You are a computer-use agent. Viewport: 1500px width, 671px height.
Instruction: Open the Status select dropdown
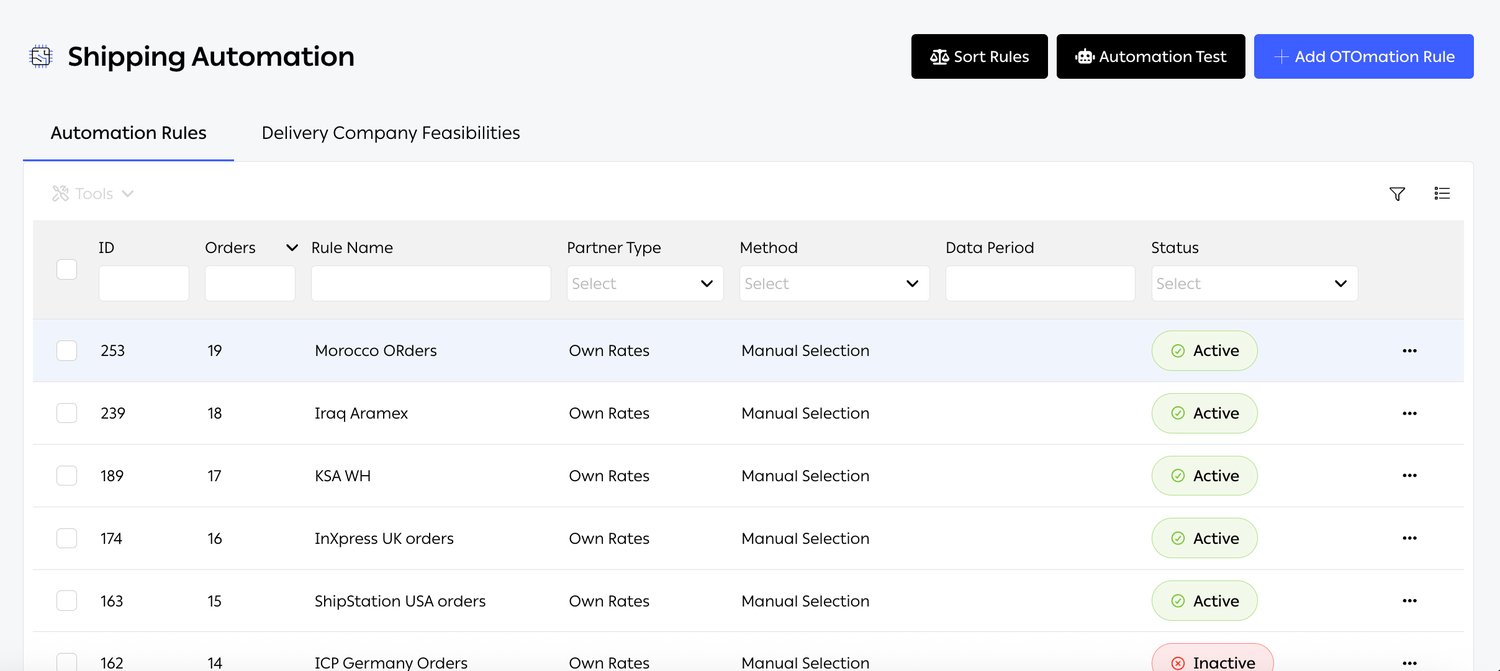click(1254, 284)
